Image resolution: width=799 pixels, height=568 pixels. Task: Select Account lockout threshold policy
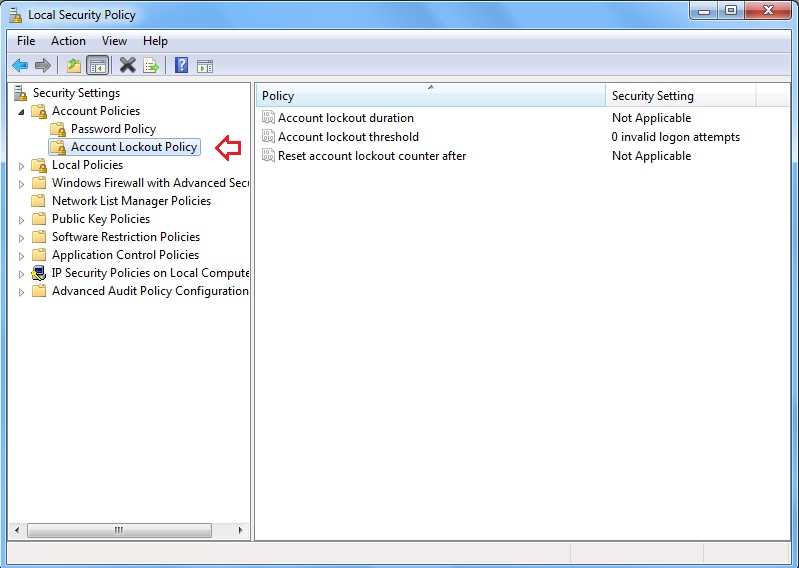pos(348,137)
